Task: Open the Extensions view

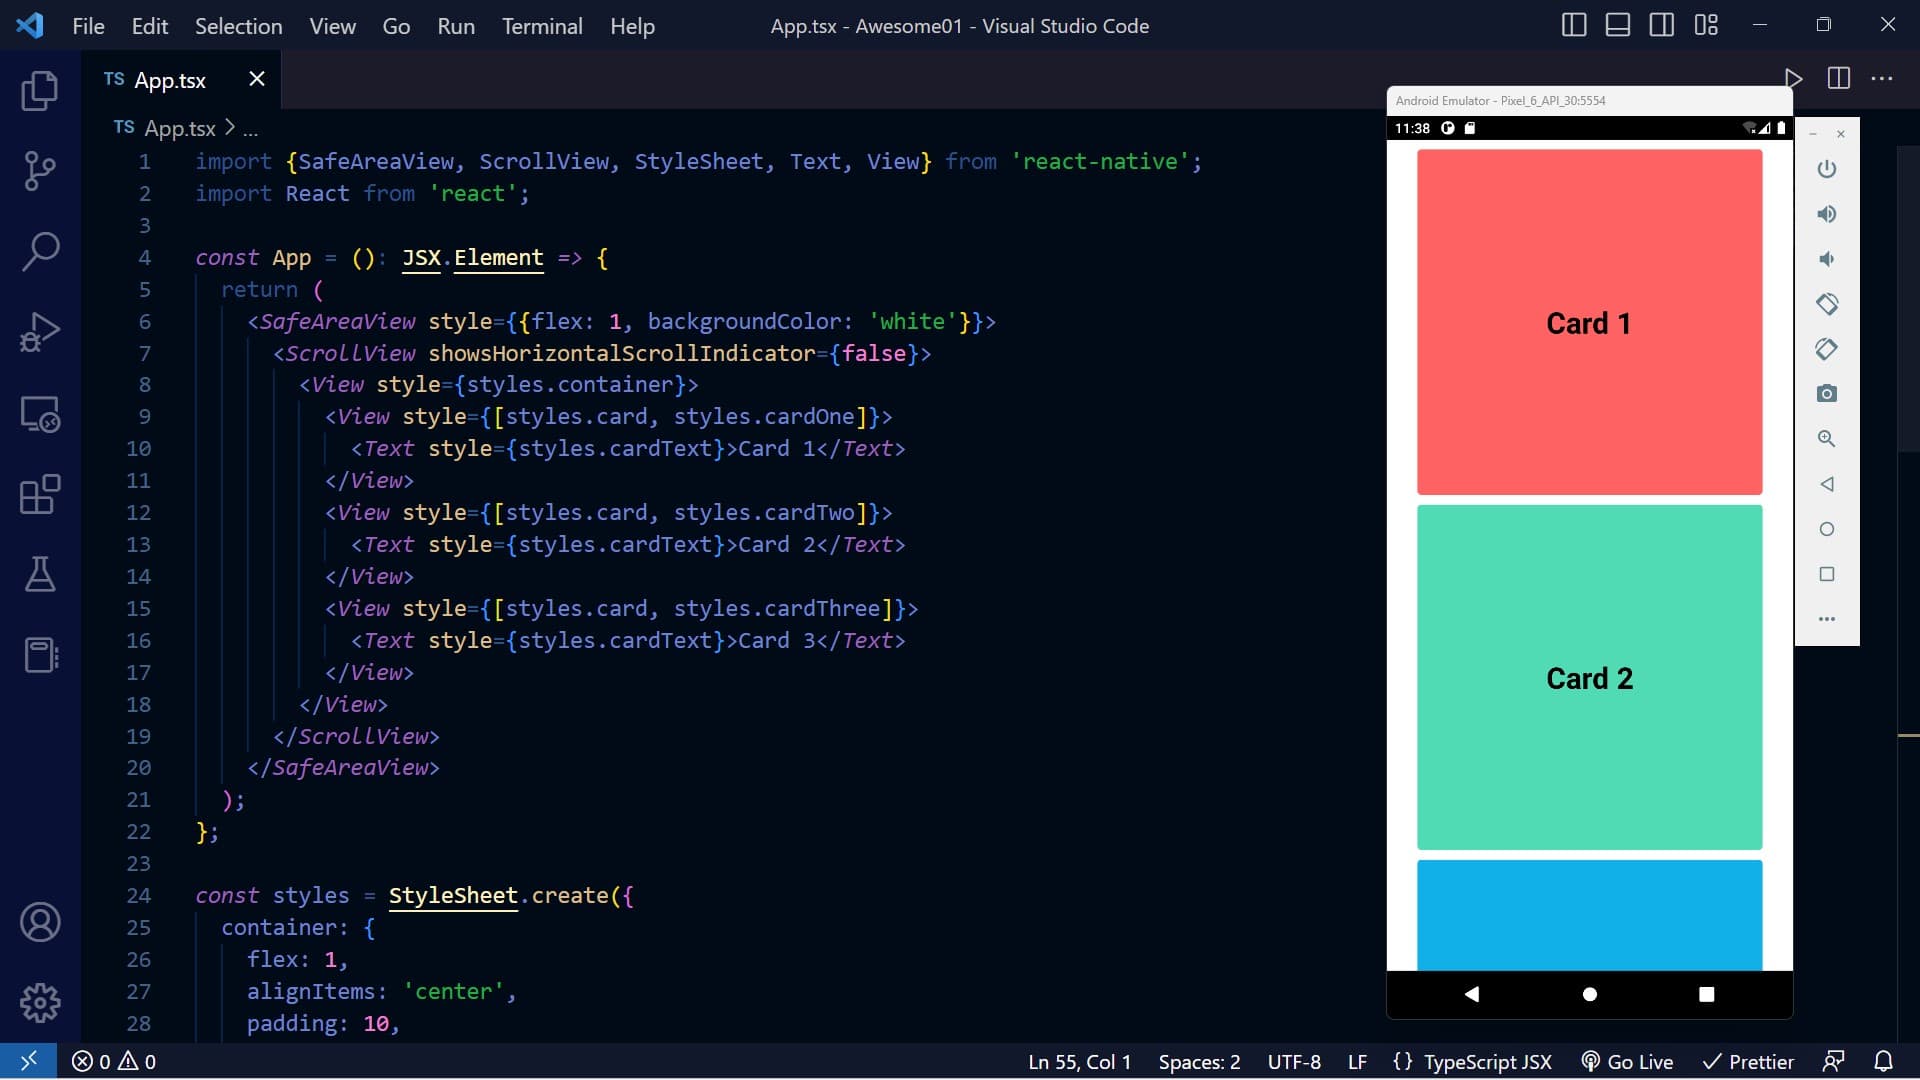Action: (40, 494)
